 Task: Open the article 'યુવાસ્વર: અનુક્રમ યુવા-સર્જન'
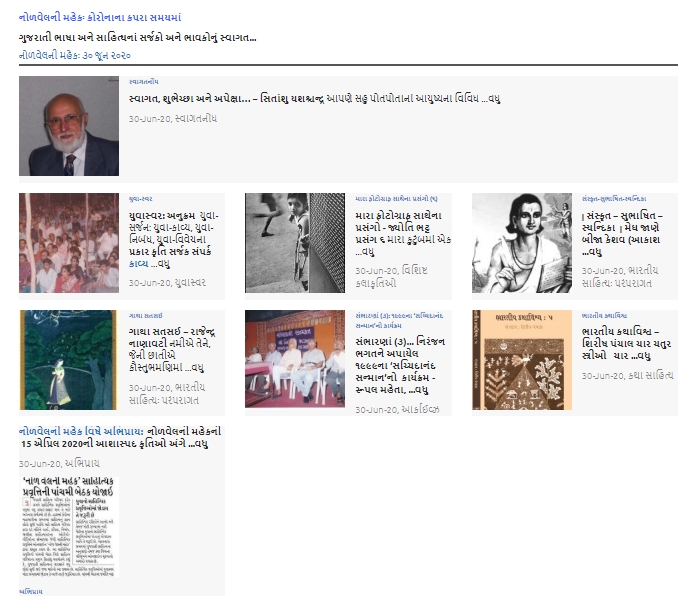(x=174, y=239)
